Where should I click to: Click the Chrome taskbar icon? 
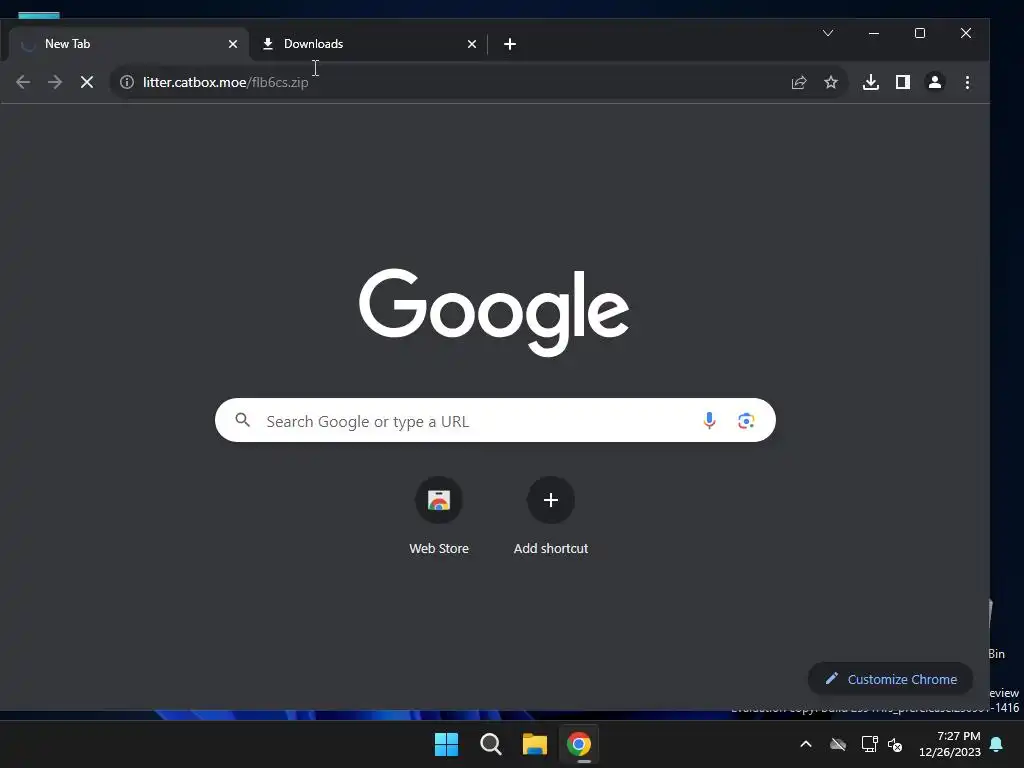pos(579,744)
